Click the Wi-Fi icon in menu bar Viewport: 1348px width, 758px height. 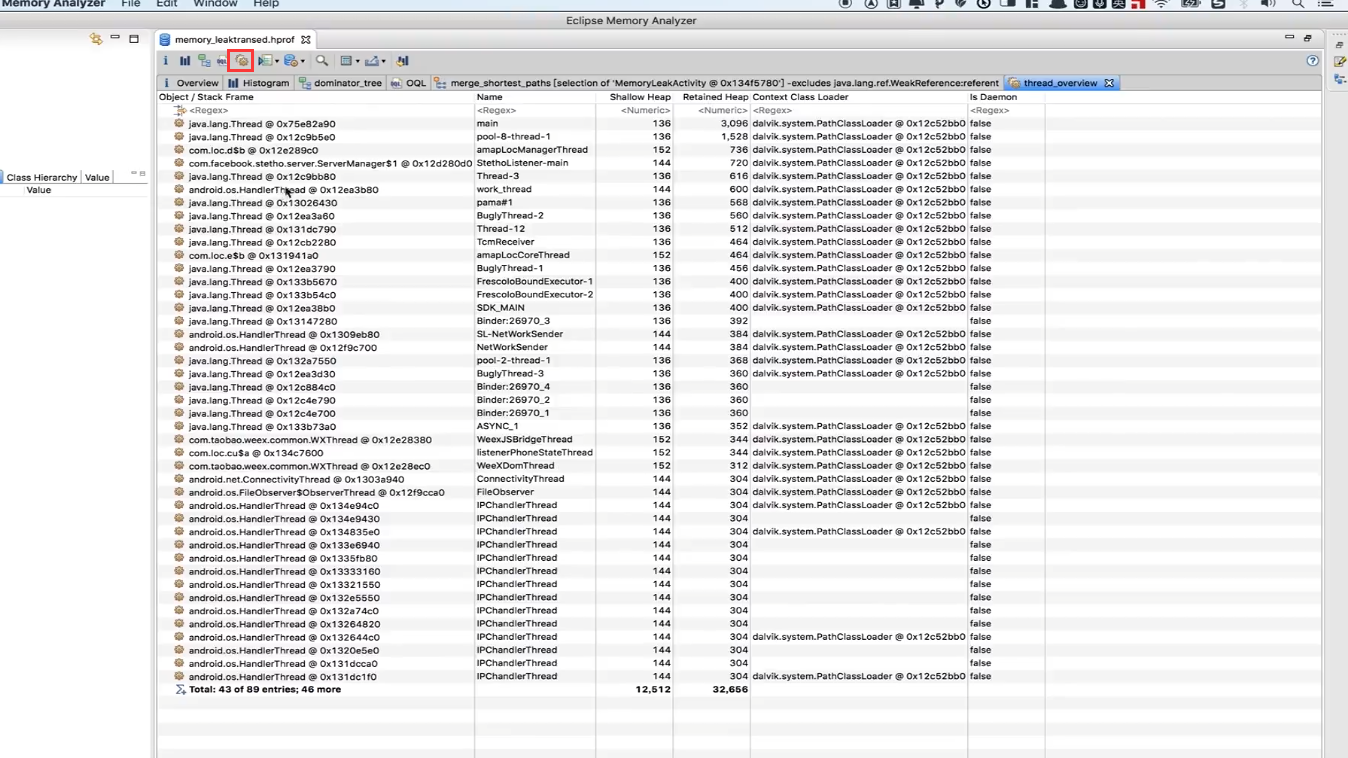1159,4
